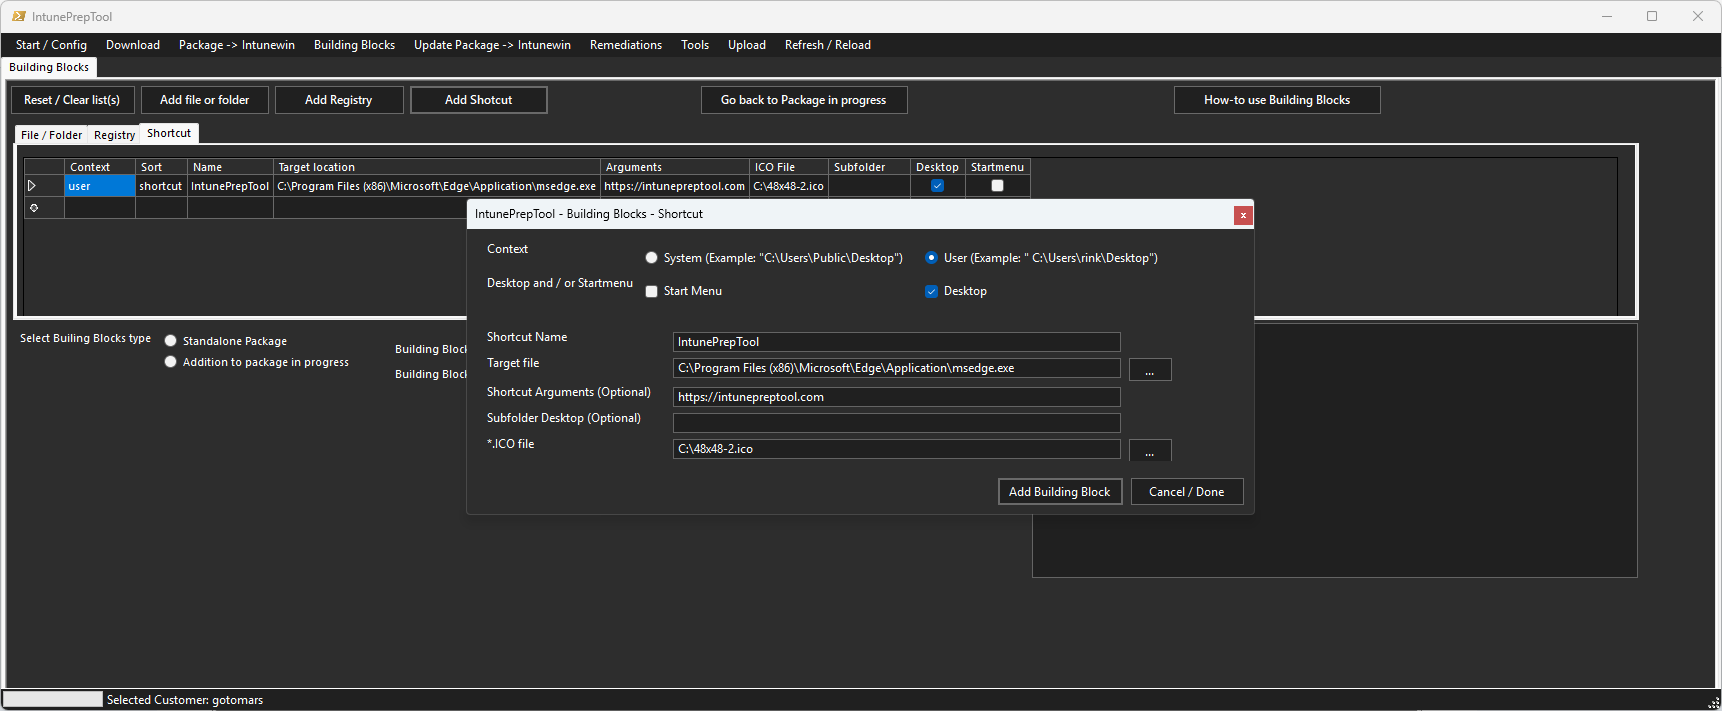Choose Standalone Package radio option
The image size is (1722, 711).
point(171,341)
